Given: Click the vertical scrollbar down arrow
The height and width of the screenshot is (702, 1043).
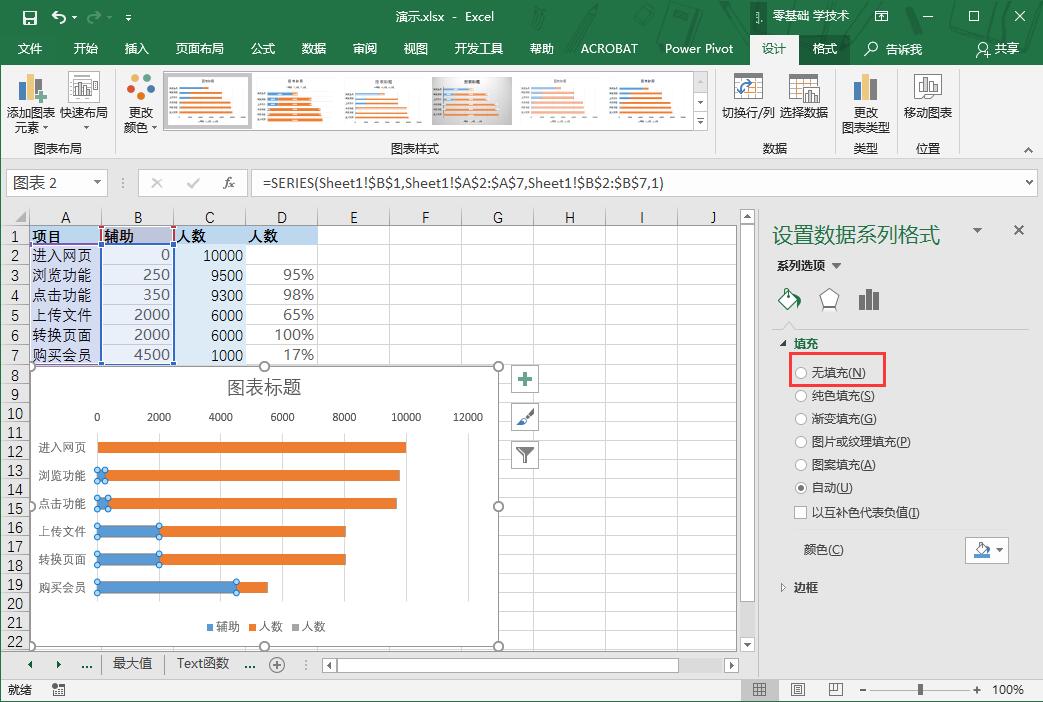Looking at the screenshot, I should 748,644.
